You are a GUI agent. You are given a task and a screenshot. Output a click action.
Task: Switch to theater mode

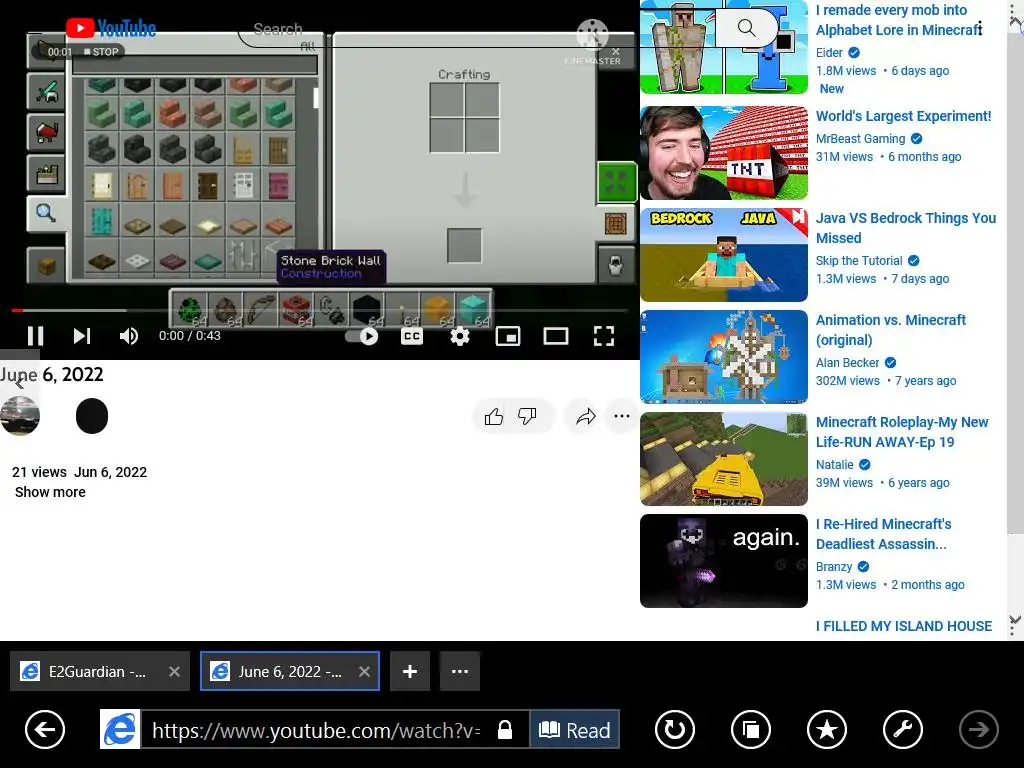point(556,336)
